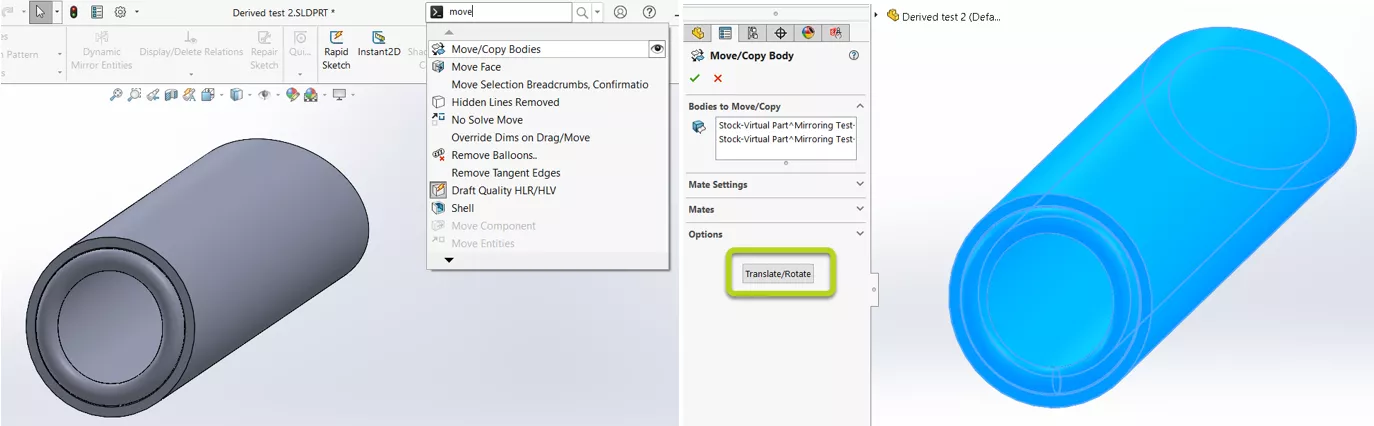Image resolution: width=1374 pixels, height=426 pixels.
Task: Choose Hidden Lines Removed result
Action: (548, 102)
